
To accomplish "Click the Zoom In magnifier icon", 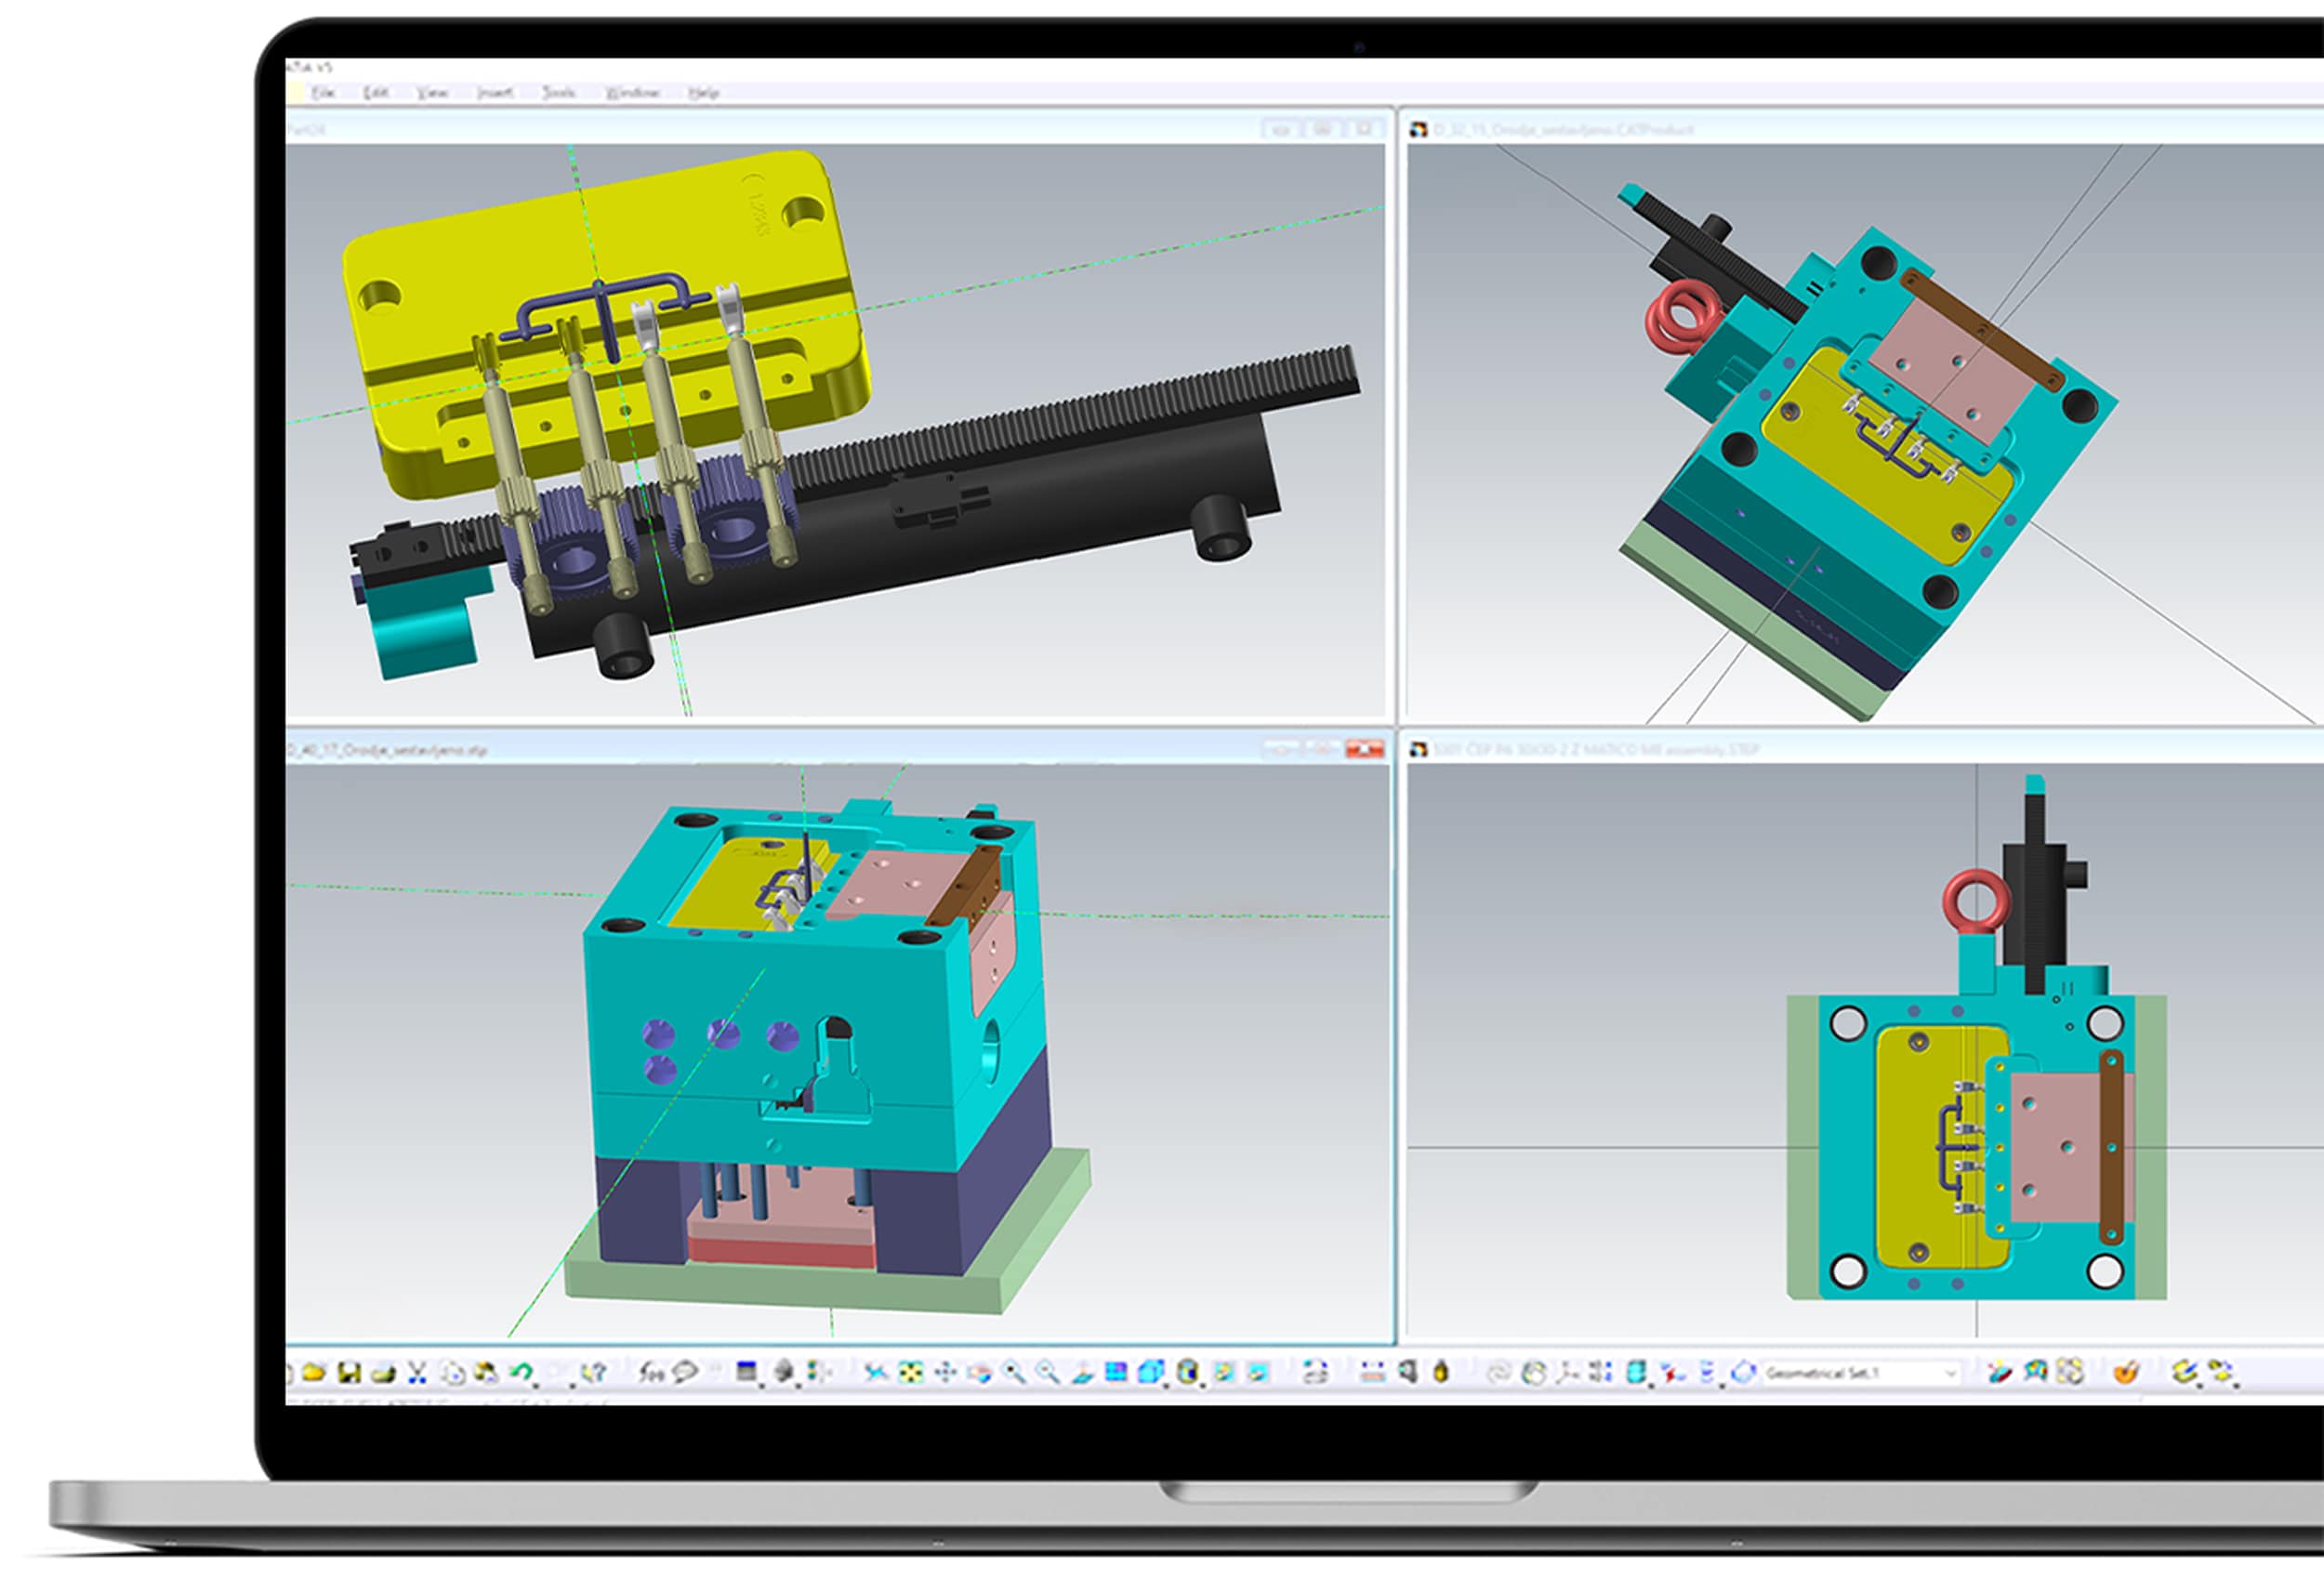I will pyautogui.click(x=1014, y=1372).
